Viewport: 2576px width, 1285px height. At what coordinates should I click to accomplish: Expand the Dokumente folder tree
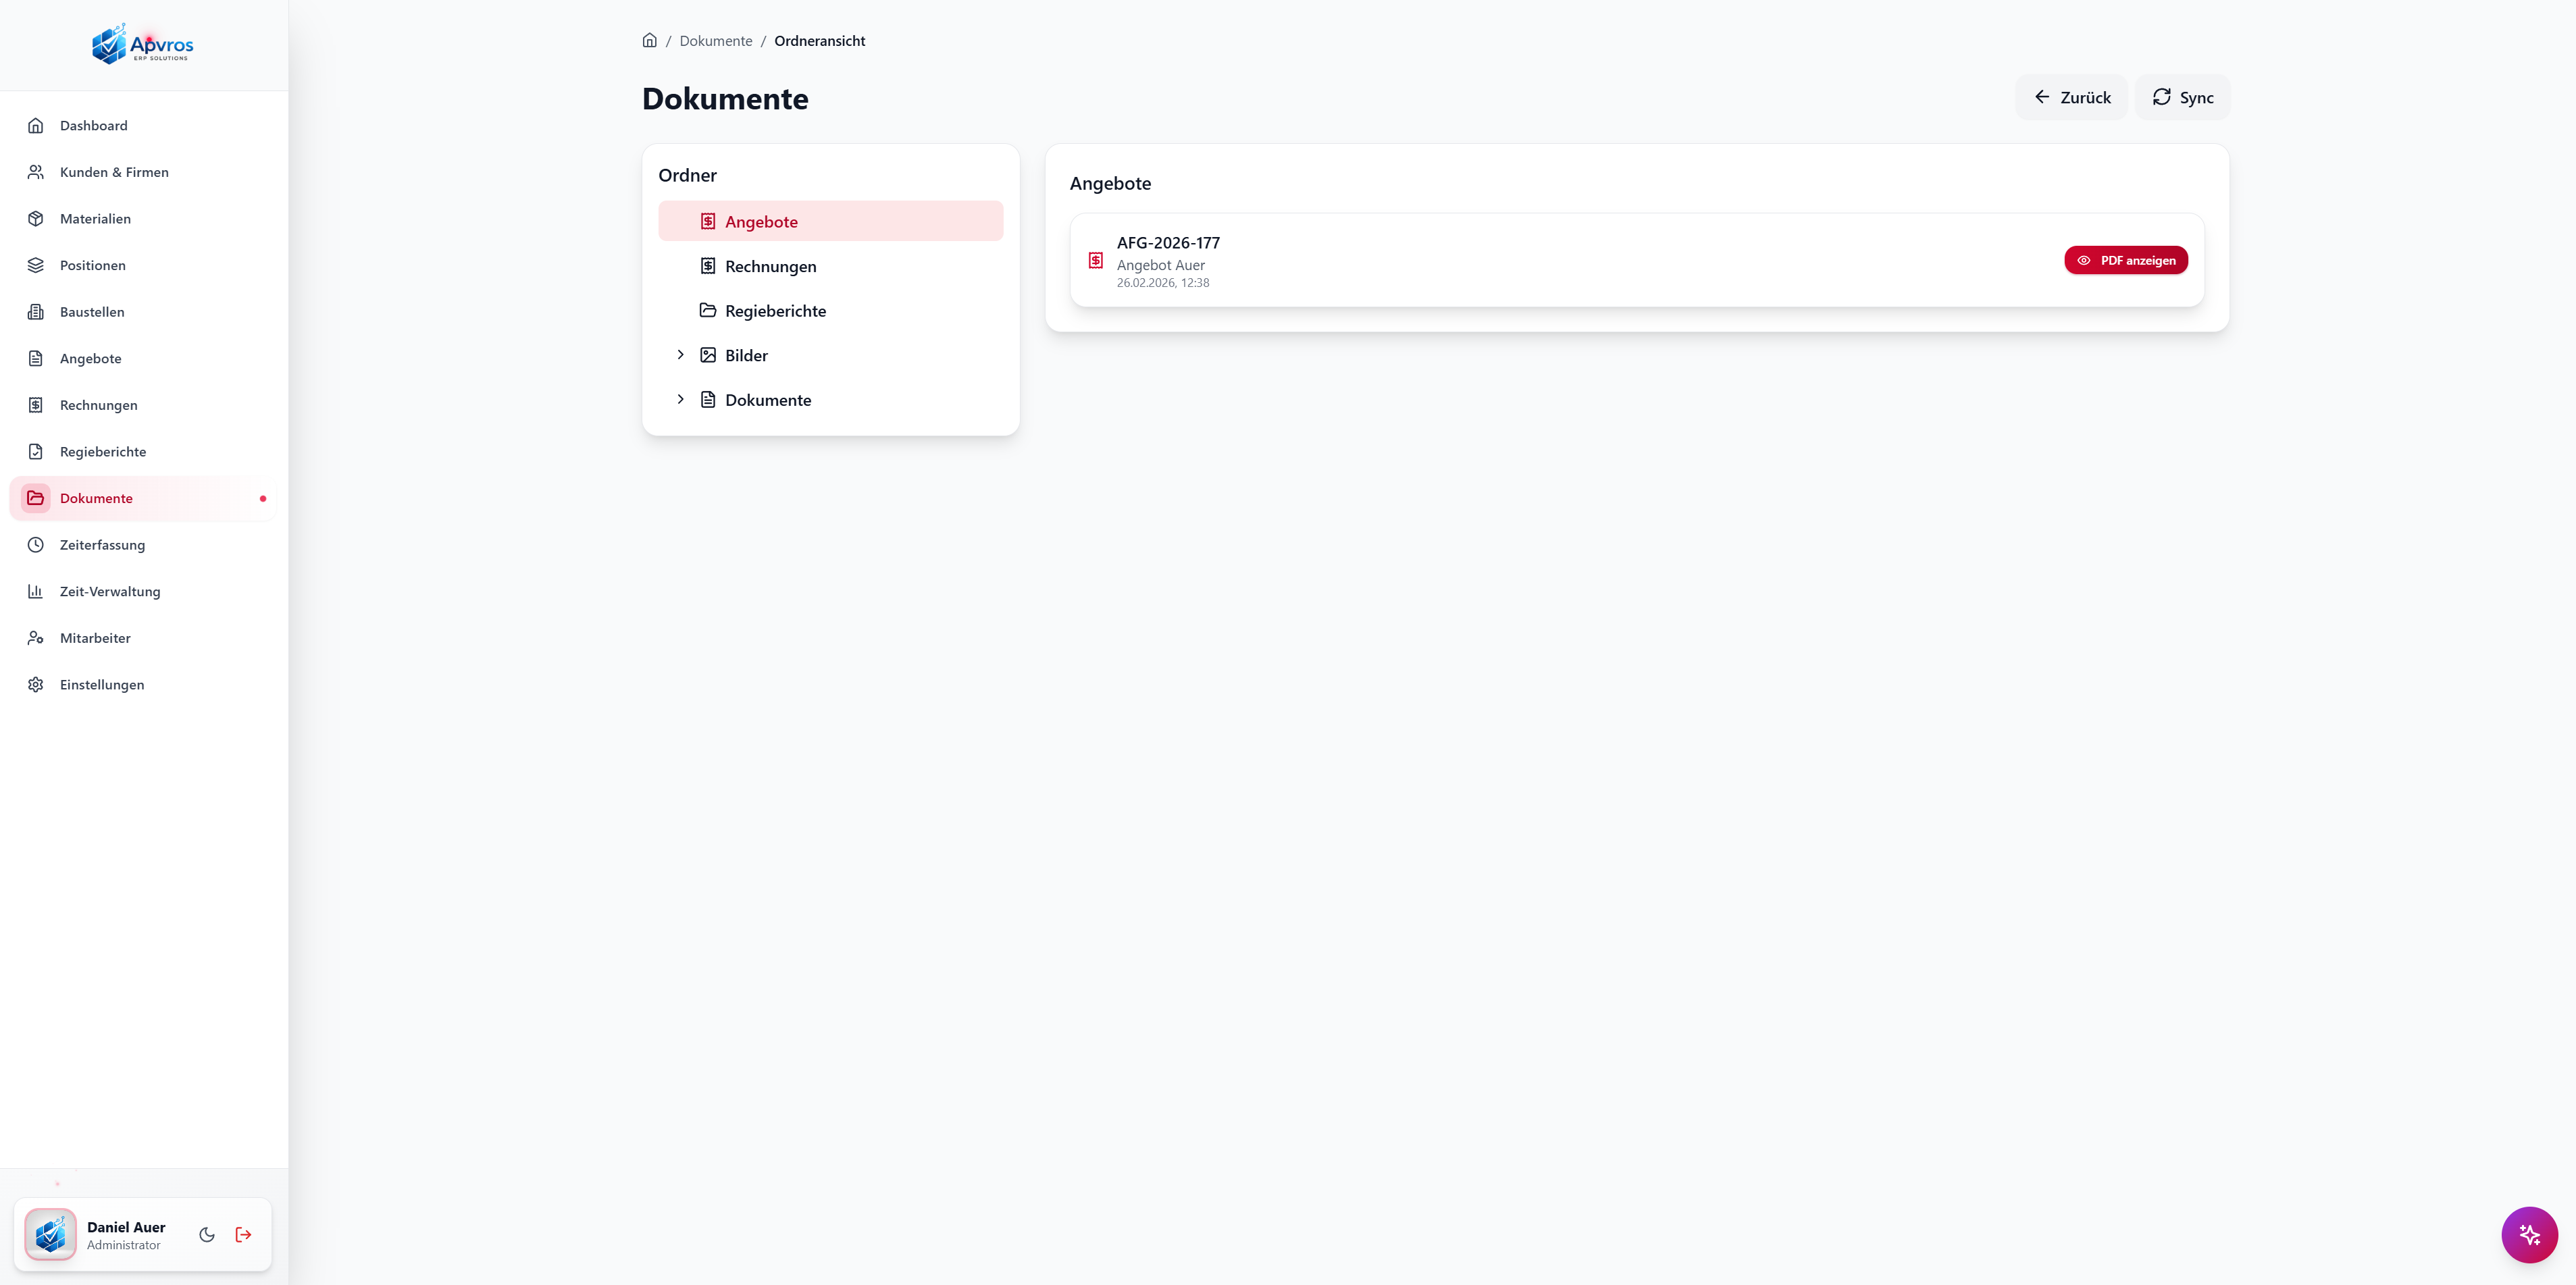click(x=681, y=399)
